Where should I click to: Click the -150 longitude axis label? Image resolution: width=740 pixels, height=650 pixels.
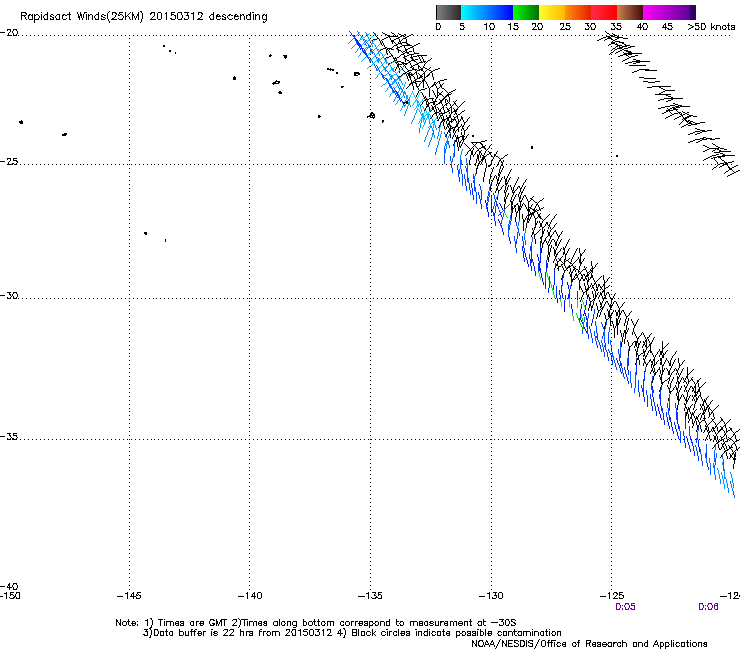pos(10,596)
